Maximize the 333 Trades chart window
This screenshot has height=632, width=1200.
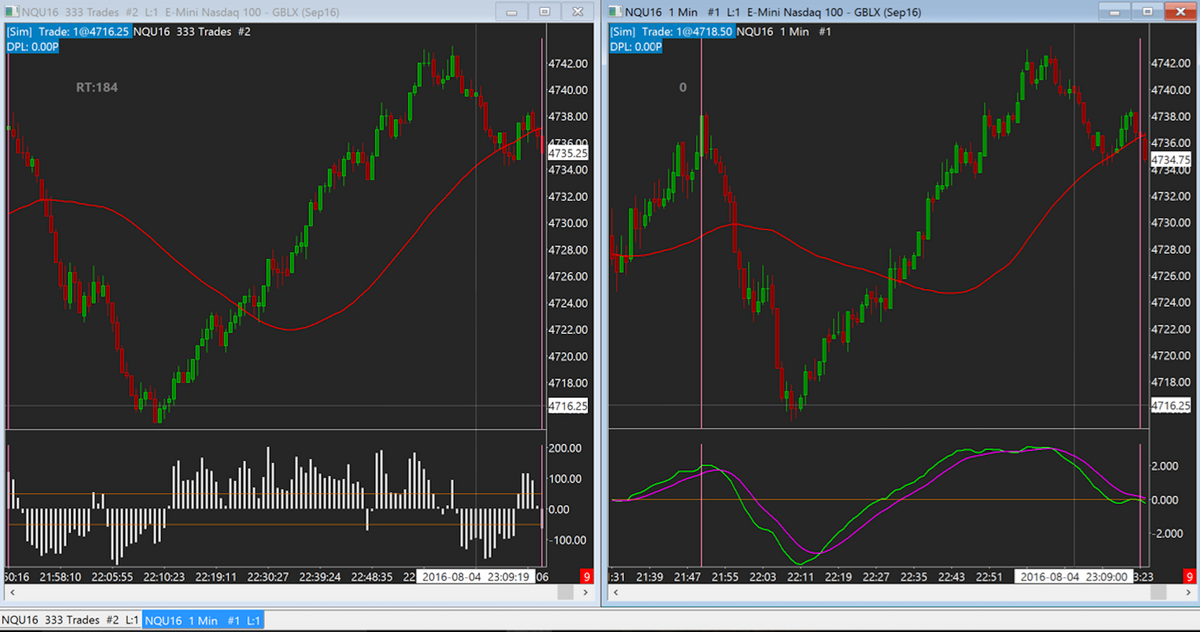coord(544,11)
